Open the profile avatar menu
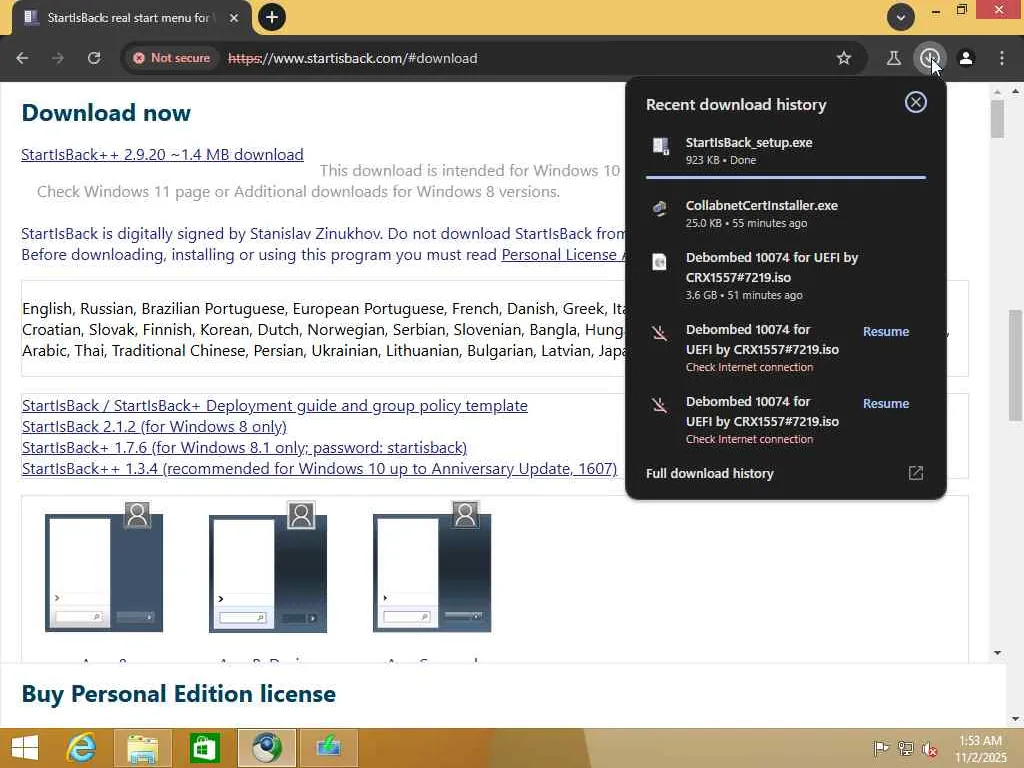This screenshot has width=1024, height=768. [x=966, y=58]
